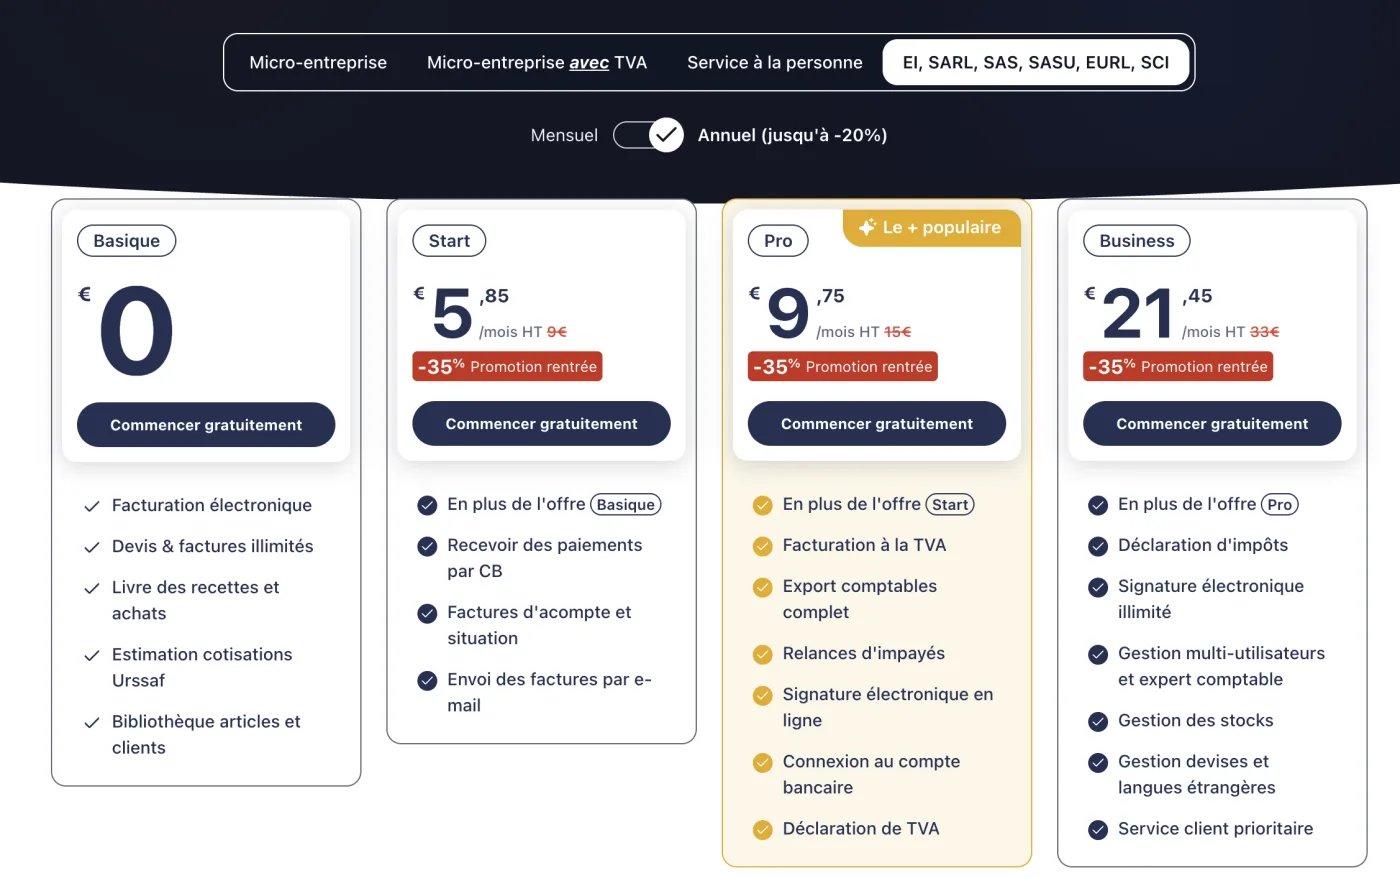Click the Pro plan name badge

[x=778, y=241]
